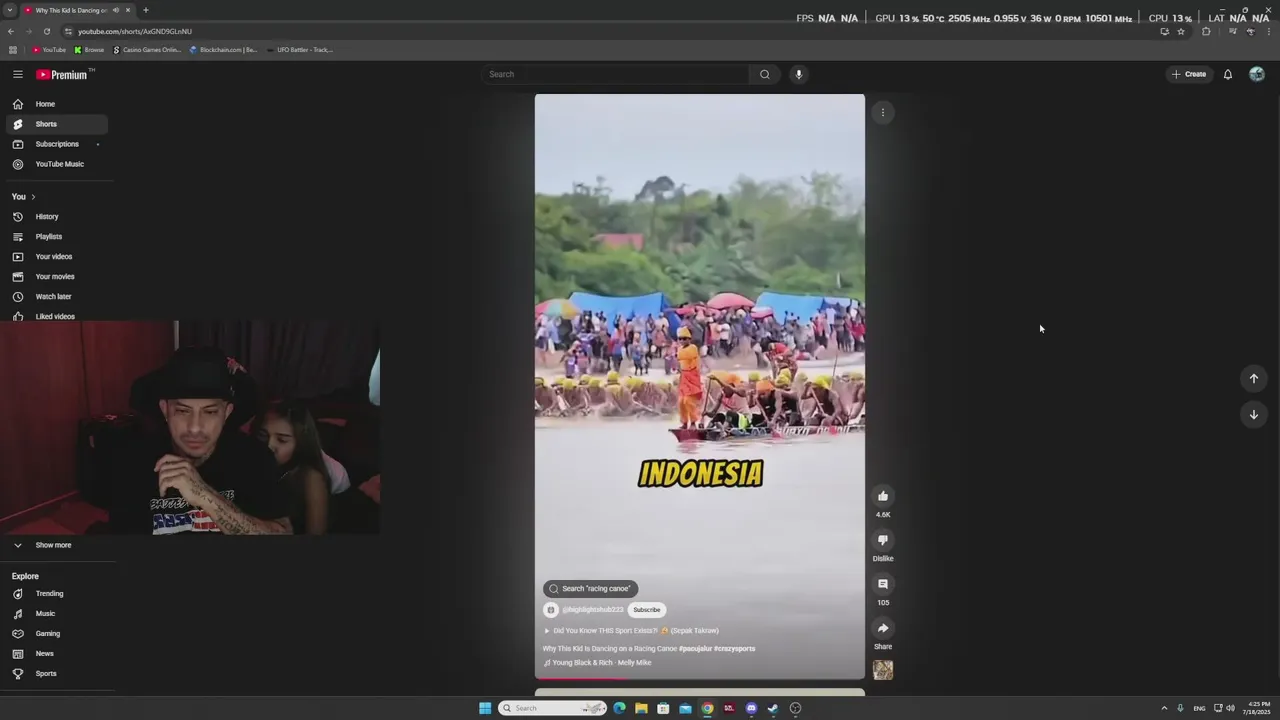This screenshot has width=1280, height=720.
Task: Go to the previous Short arrow
Action: click(1254, 379)
